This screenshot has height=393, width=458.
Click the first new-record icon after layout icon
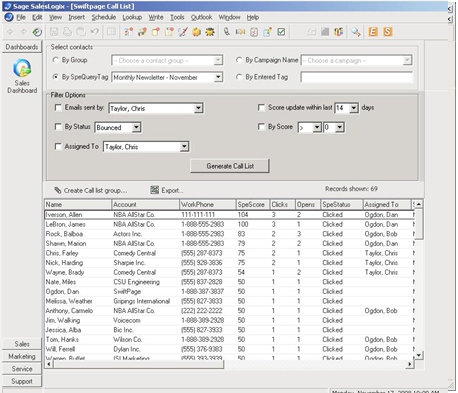point(128,32)
